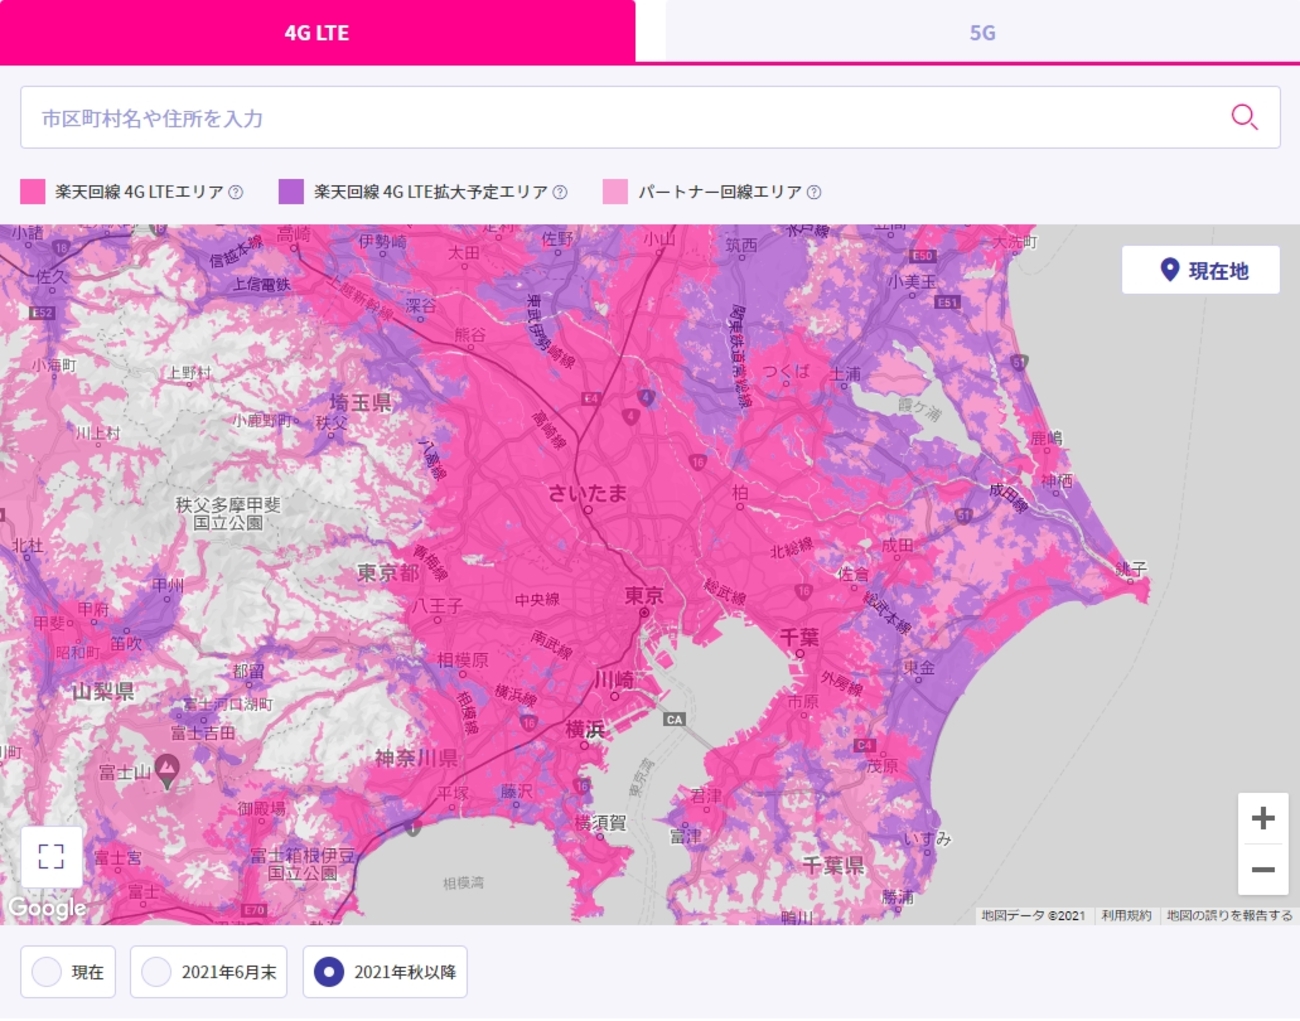Click the Google logo on the map
The width and height of the screenshot is (1300, 1021).
[47, 907]
